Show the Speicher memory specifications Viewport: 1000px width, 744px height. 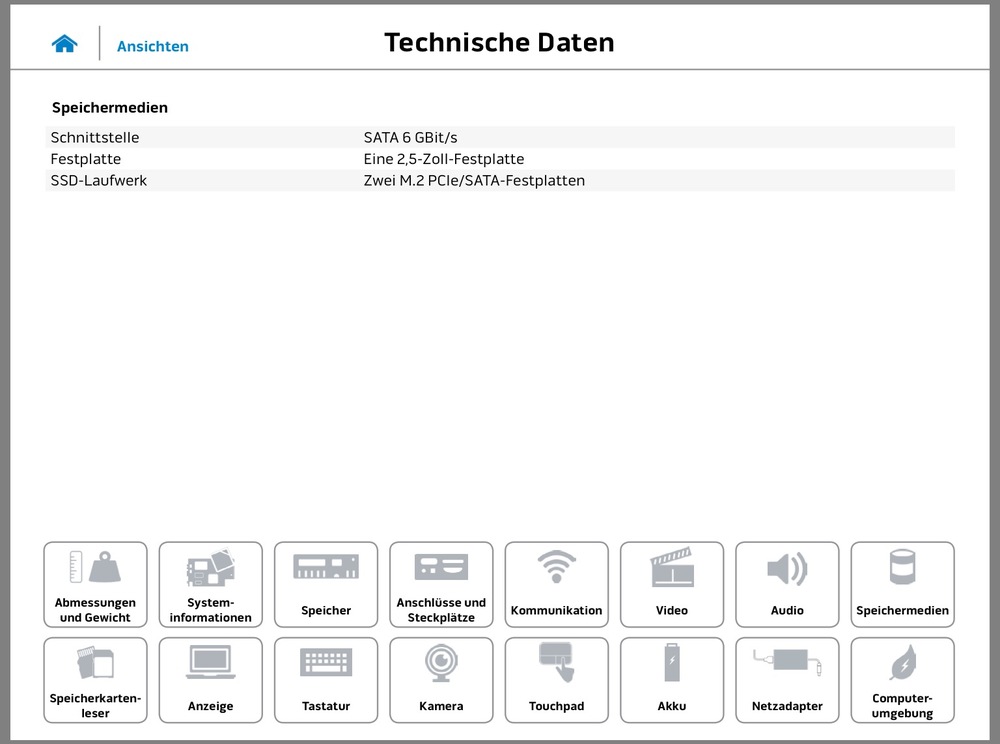point(326,585)
